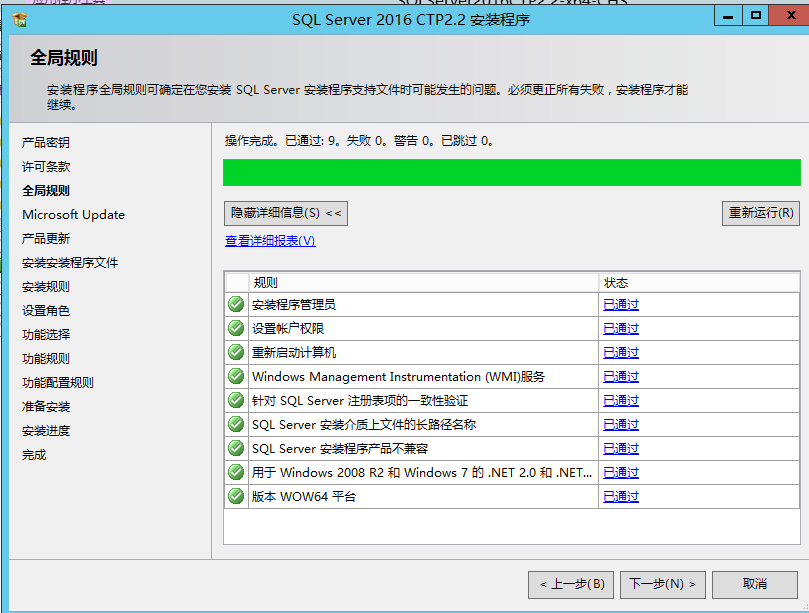
Task: Click the check icon for 版本 WOW64 平台
Action: pyautogui.click(x=236, y=496)
